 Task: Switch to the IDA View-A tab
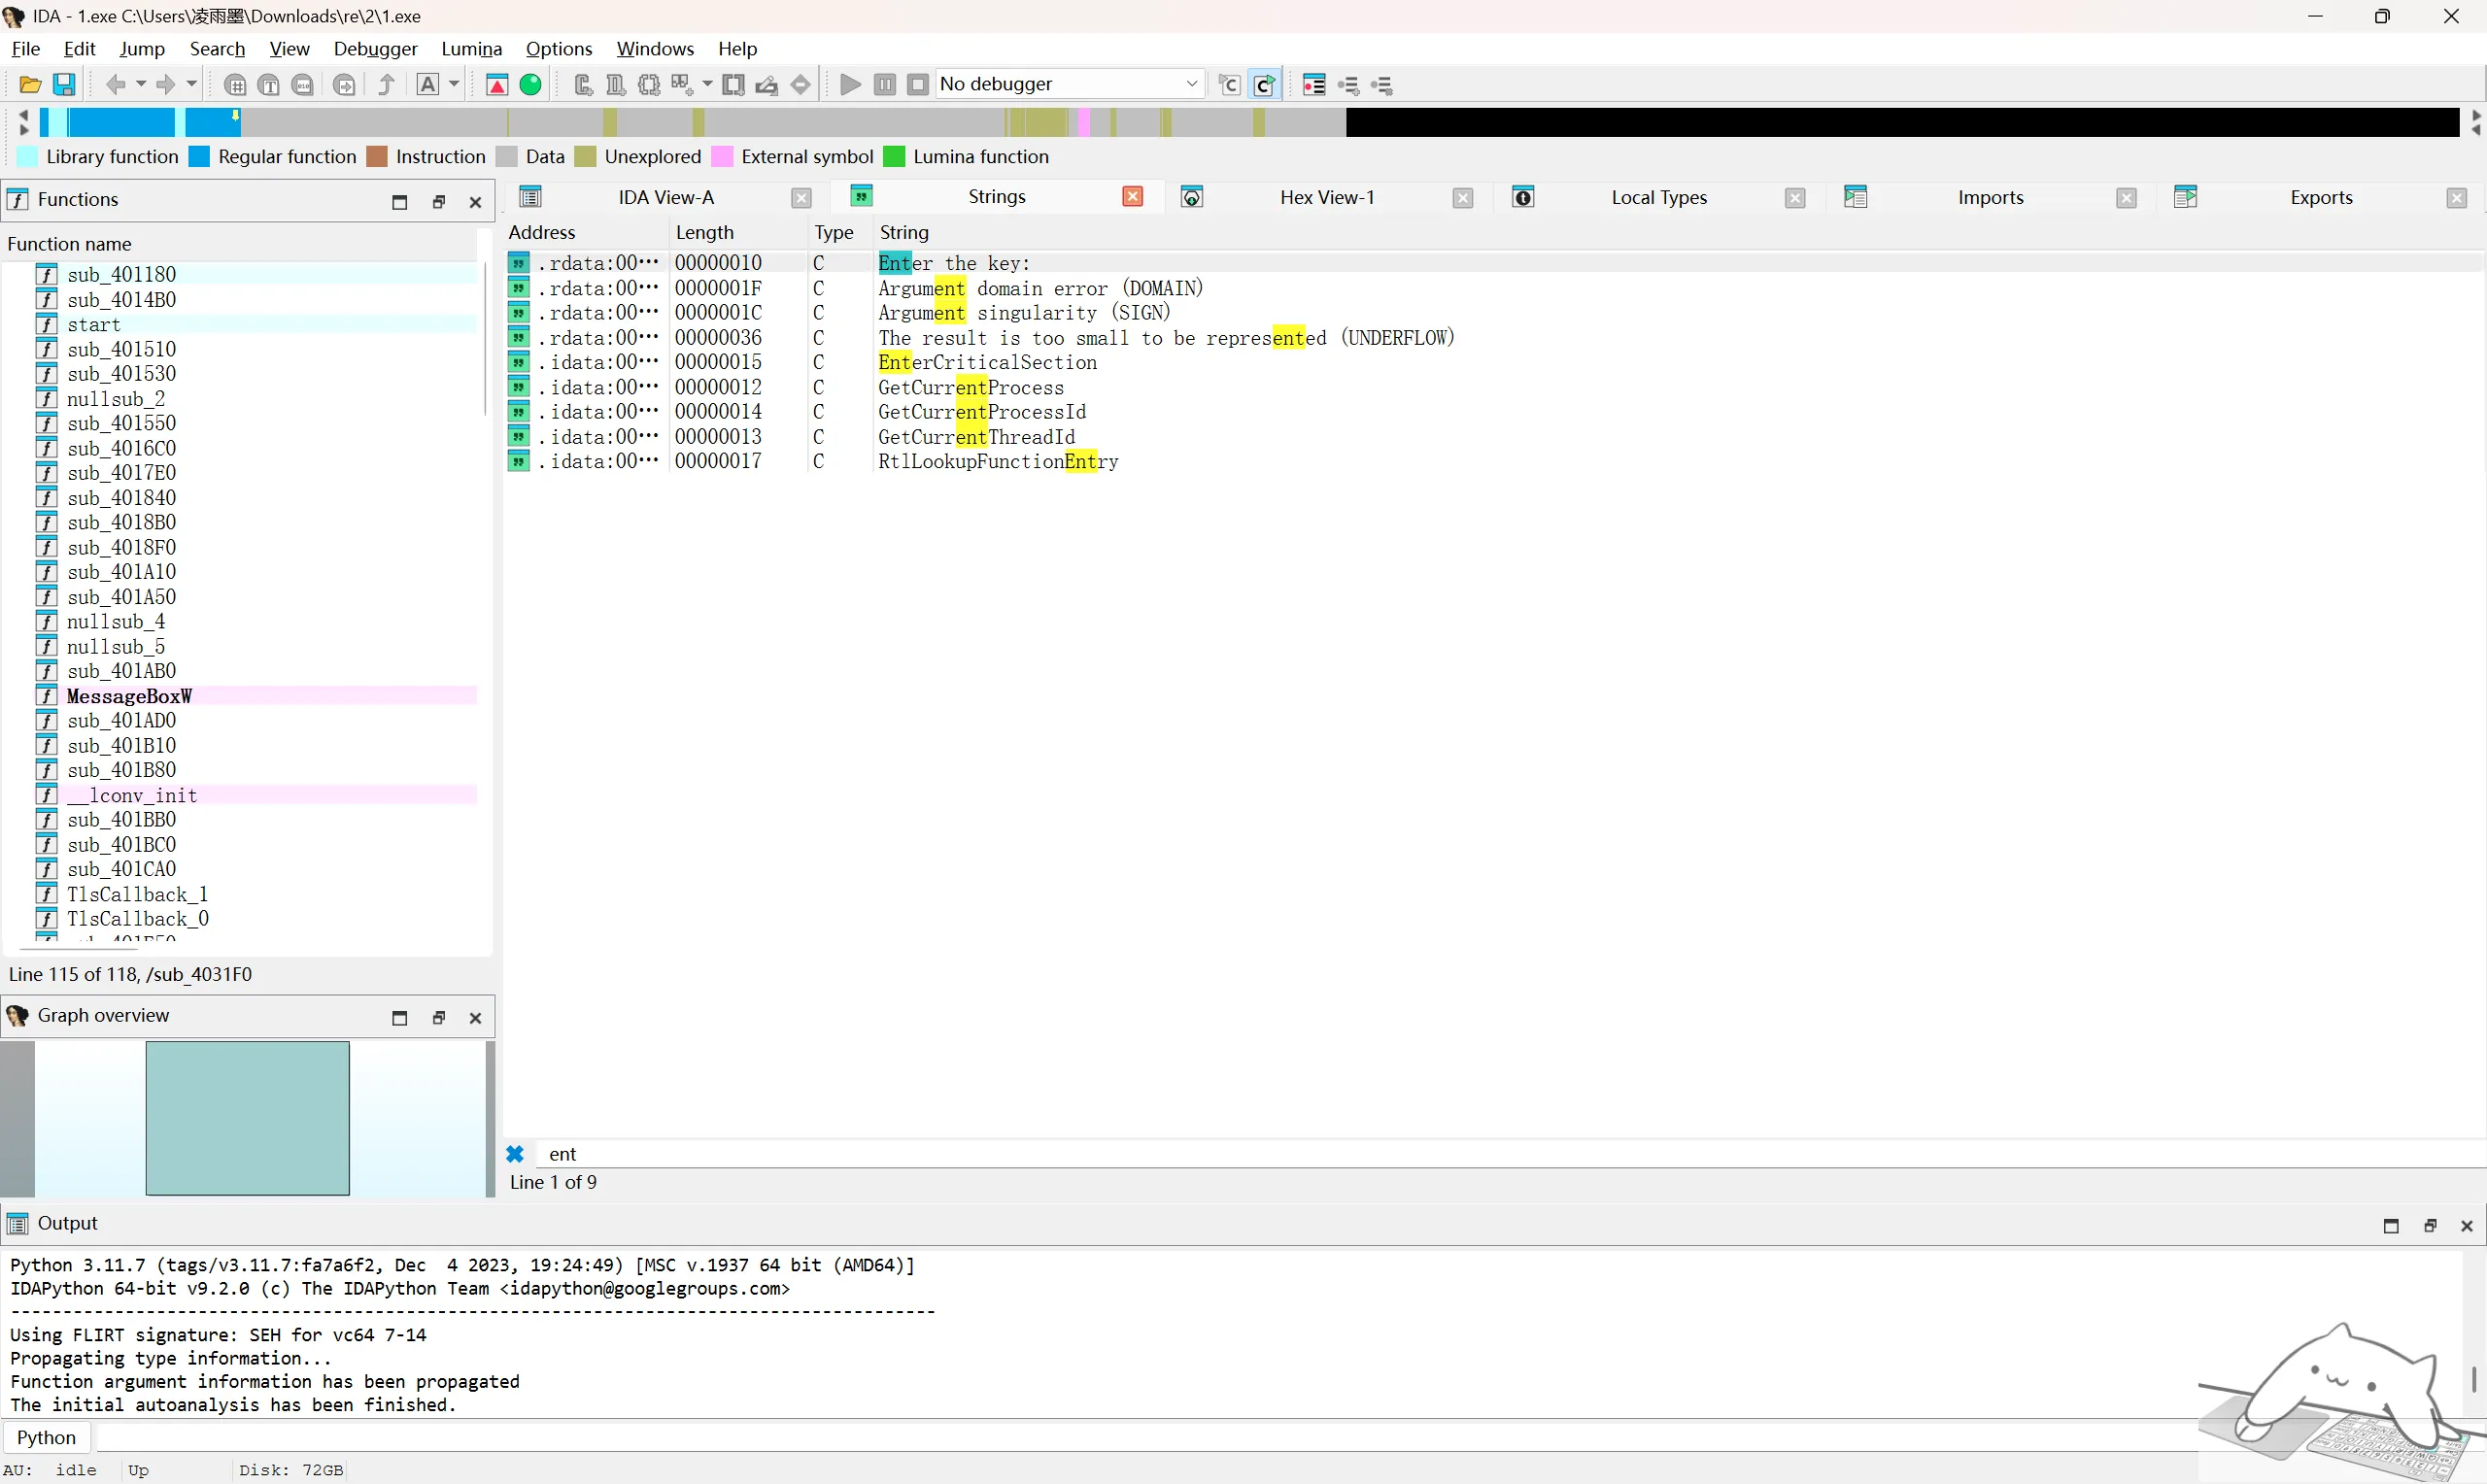click(x=666, y=198)
